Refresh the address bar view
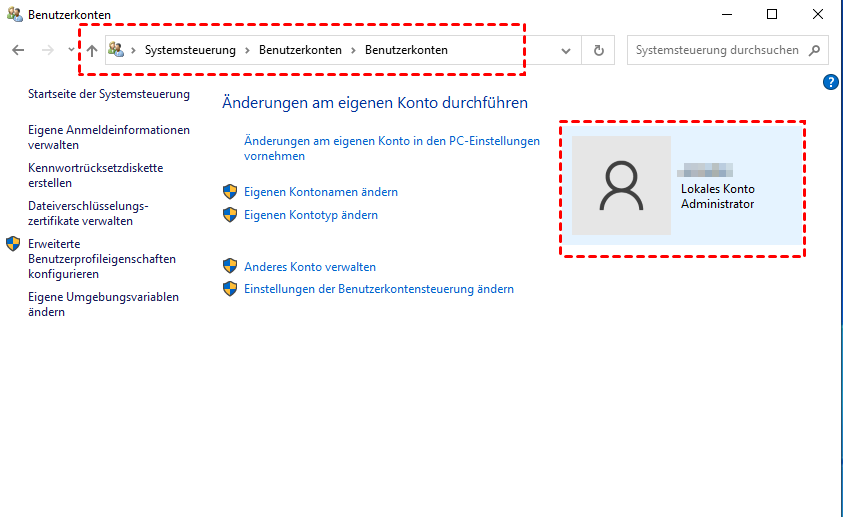This screenshot has height=517, width=843. tap(599, 50)
